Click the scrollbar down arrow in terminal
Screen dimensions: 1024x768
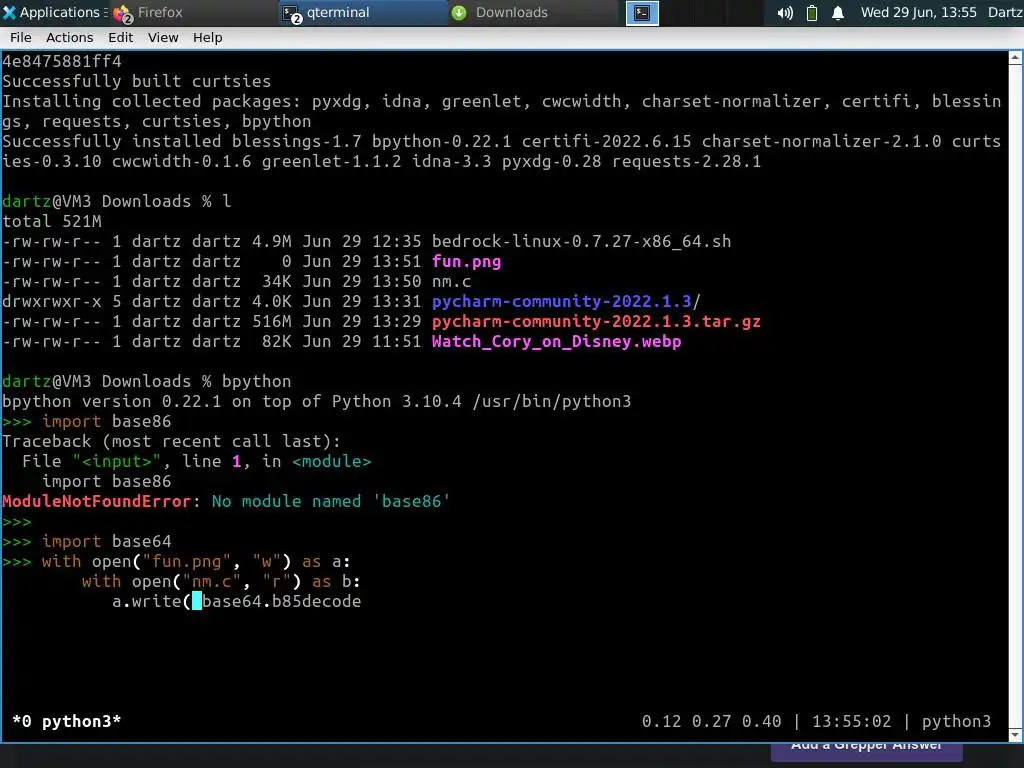1016,735
